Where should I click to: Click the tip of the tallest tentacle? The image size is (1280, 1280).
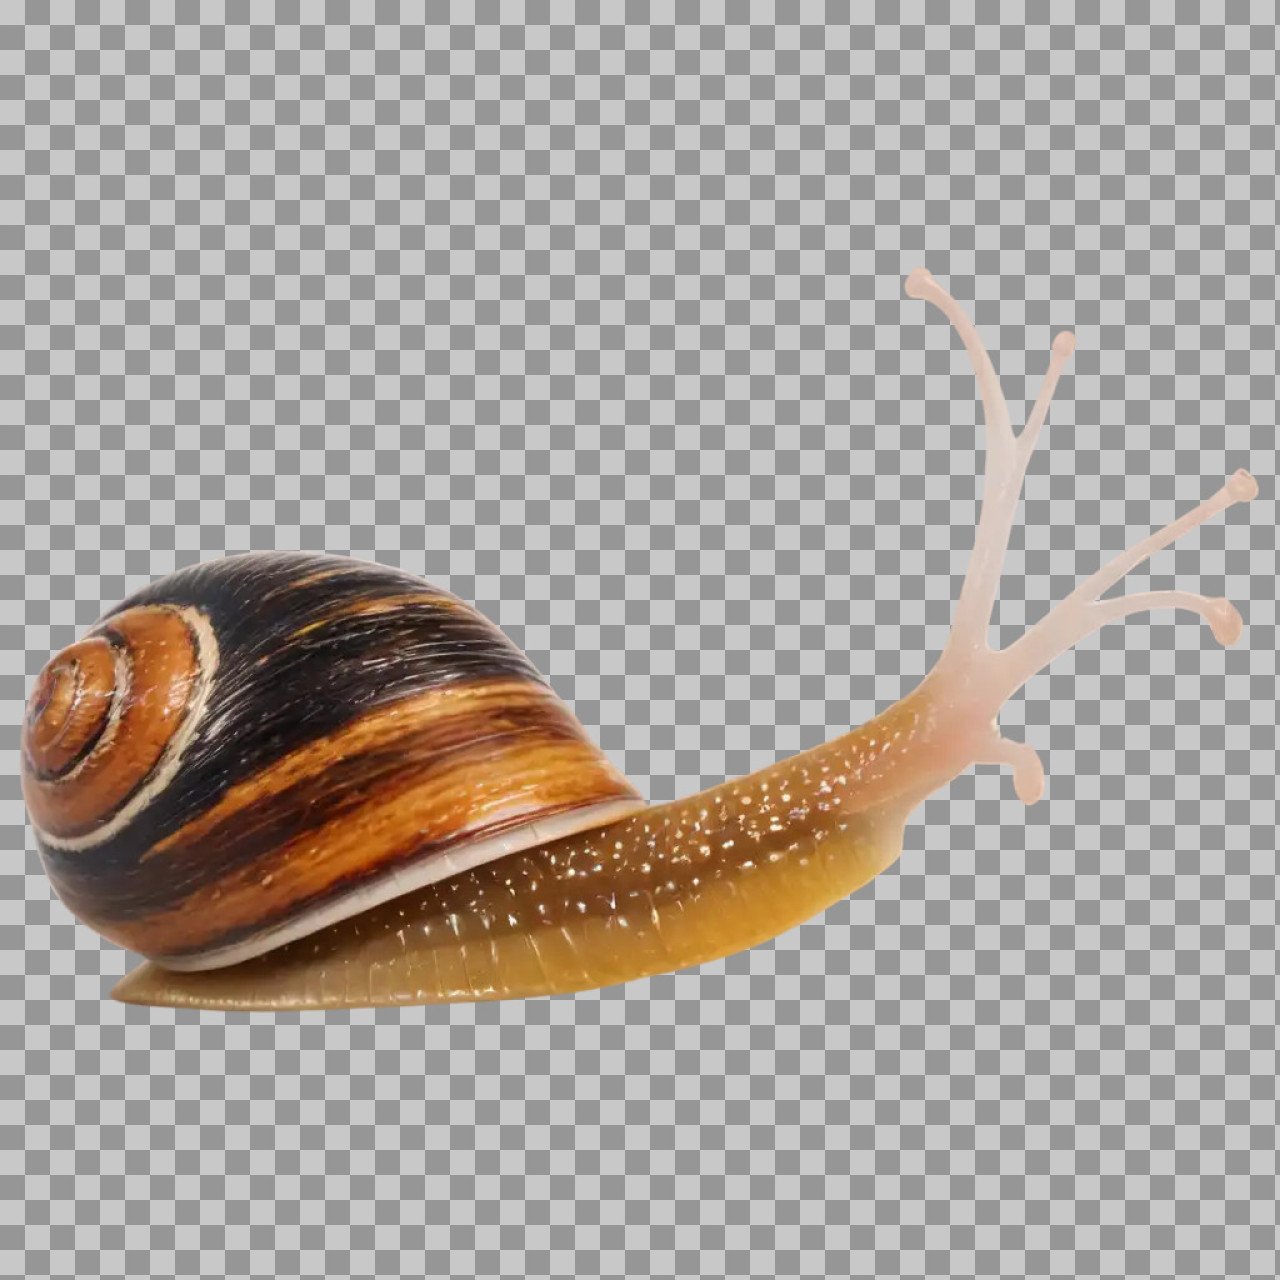[x=918, y=282]
